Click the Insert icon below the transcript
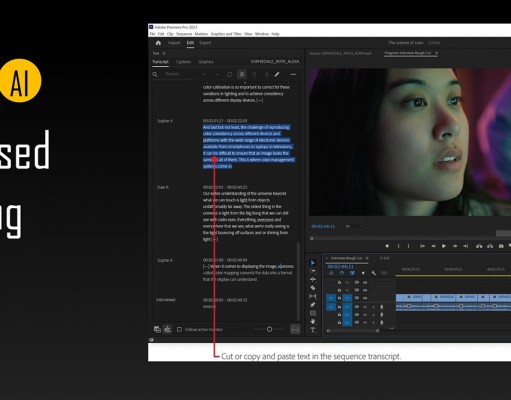Screen dimensions: 511x400 157,329
